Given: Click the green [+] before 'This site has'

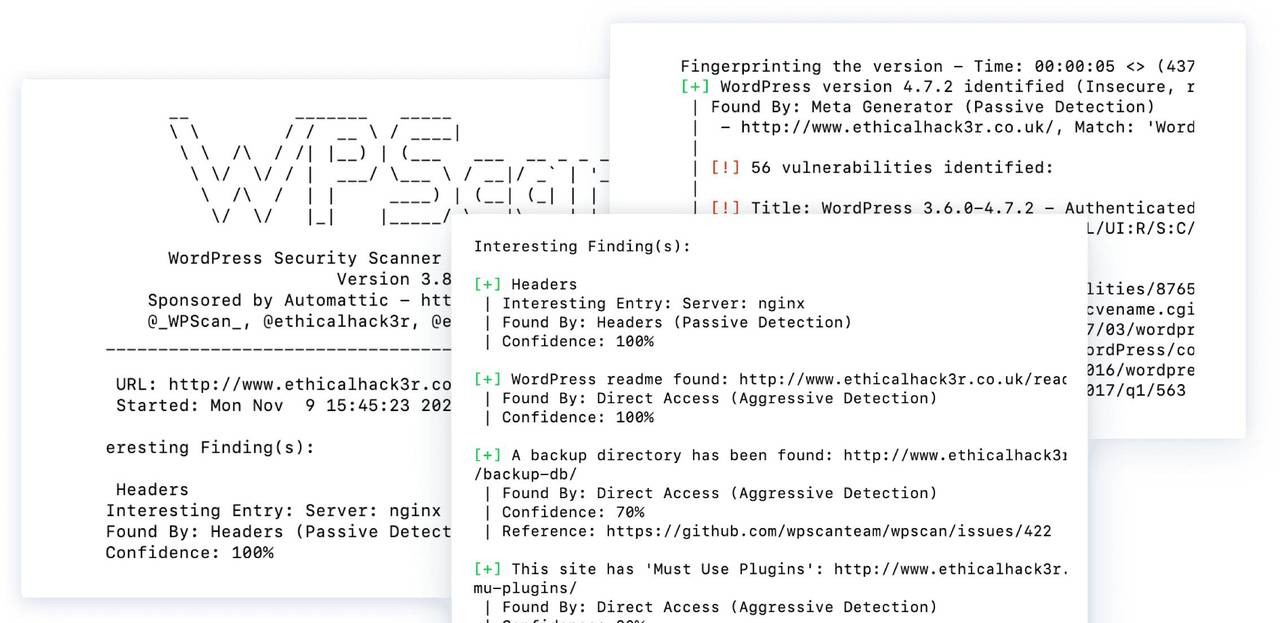Looking at the screenshot, I should tap(488, 569).
